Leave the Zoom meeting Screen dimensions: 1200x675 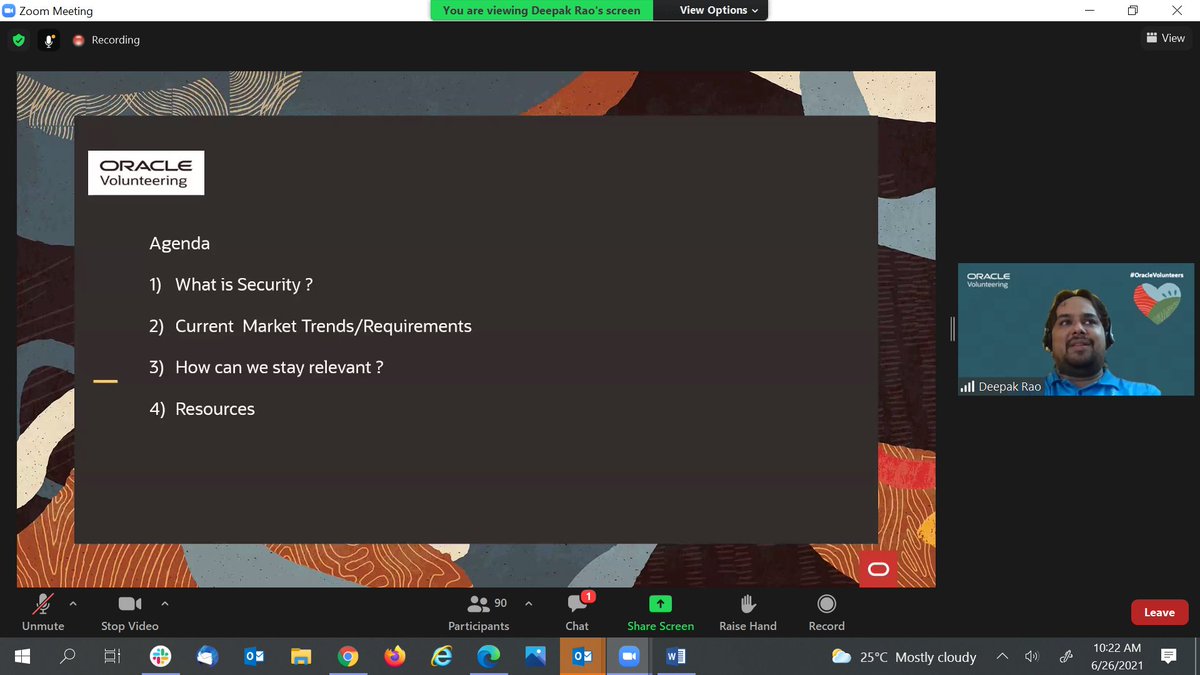point(1159,612)
